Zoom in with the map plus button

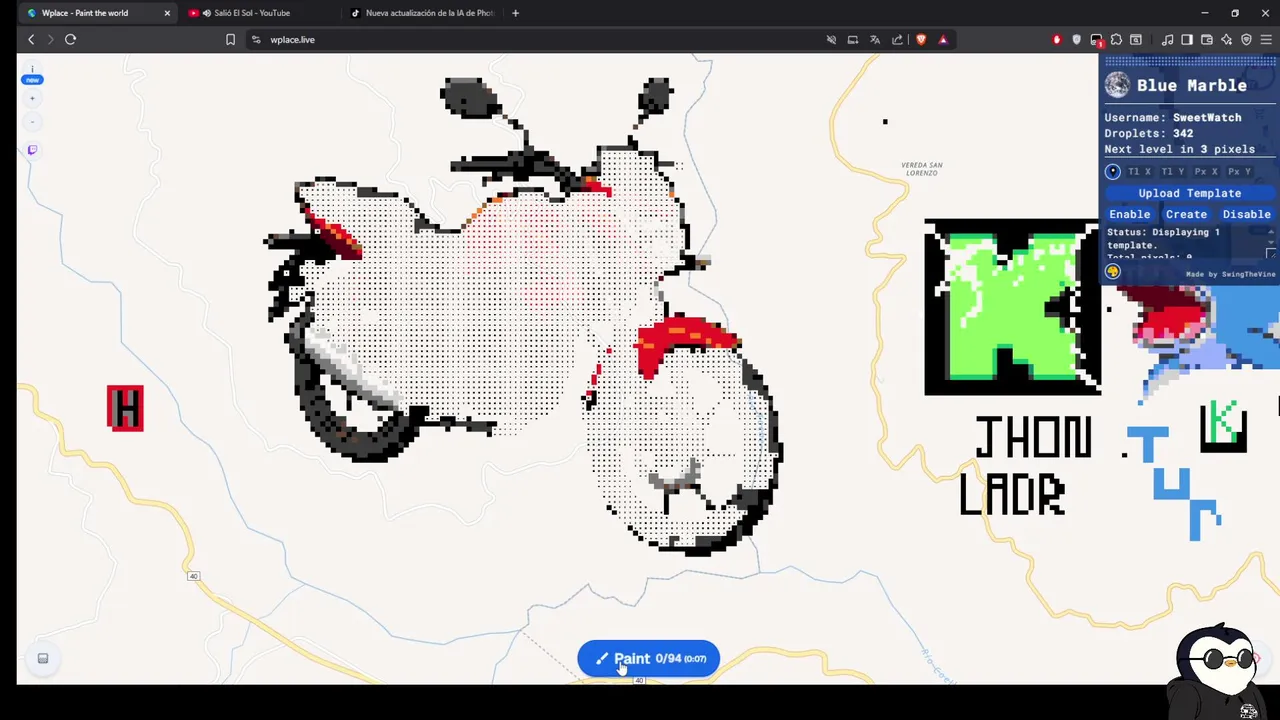tap(32, 98)
